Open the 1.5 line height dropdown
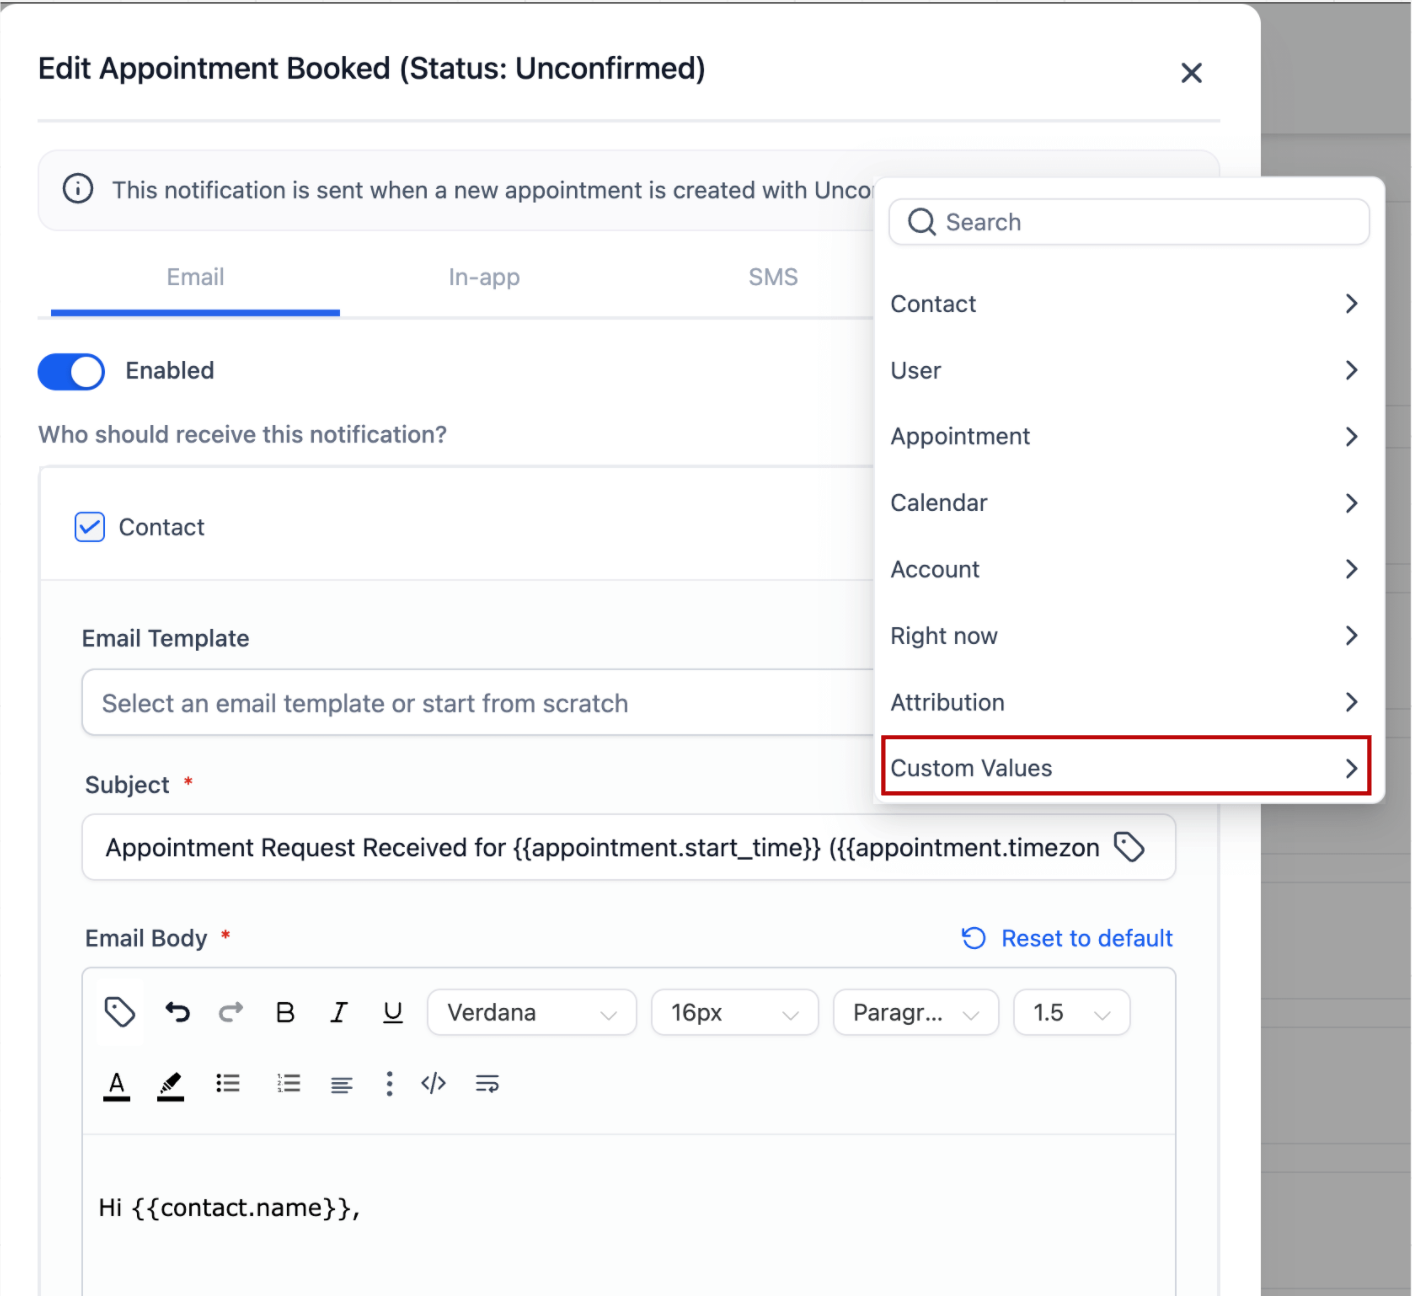 point(1071,1012)
